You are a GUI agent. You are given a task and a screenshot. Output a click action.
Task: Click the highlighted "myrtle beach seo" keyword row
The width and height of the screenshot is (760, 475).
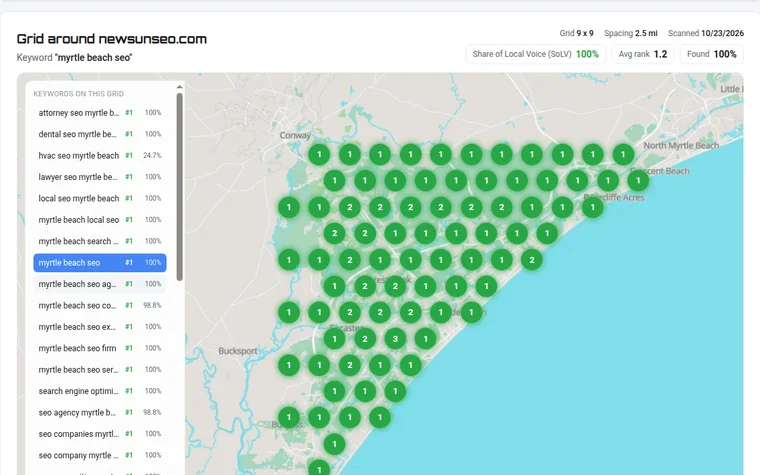tap(100, 263)
